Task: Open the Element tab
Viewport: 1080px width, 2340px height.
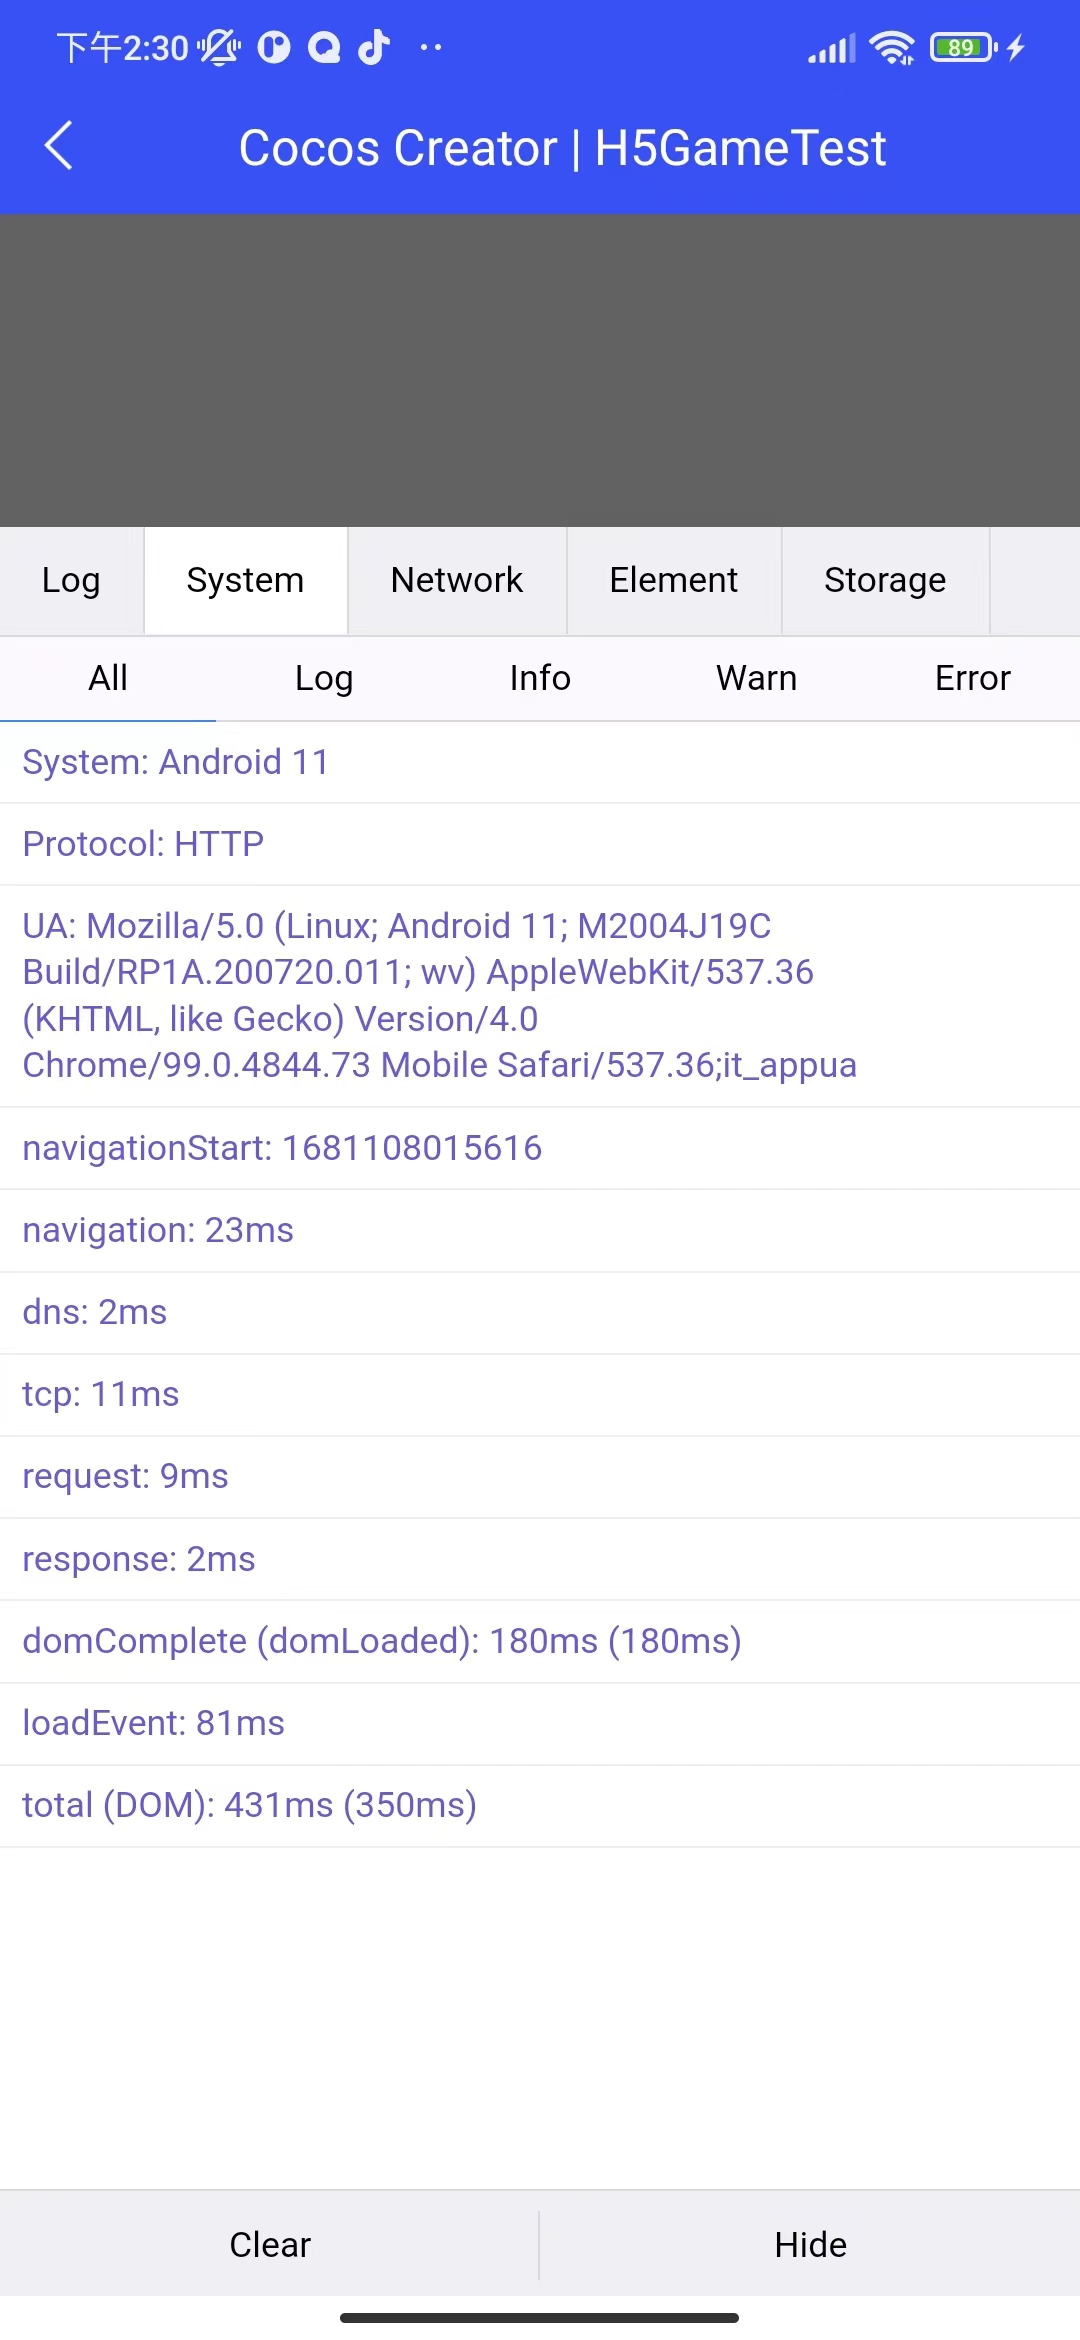Action: (674, 580)
